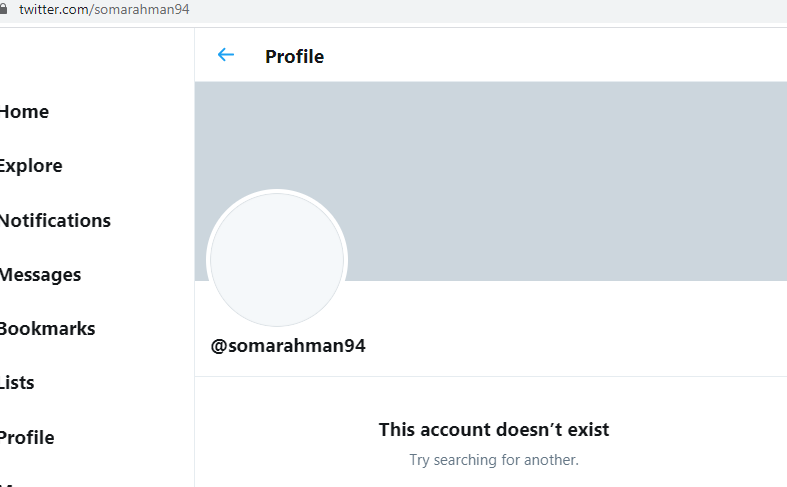This screenshot has height=487, width=787.
Task: Click the padlock icon in address bar
Action: coord(3,9)
